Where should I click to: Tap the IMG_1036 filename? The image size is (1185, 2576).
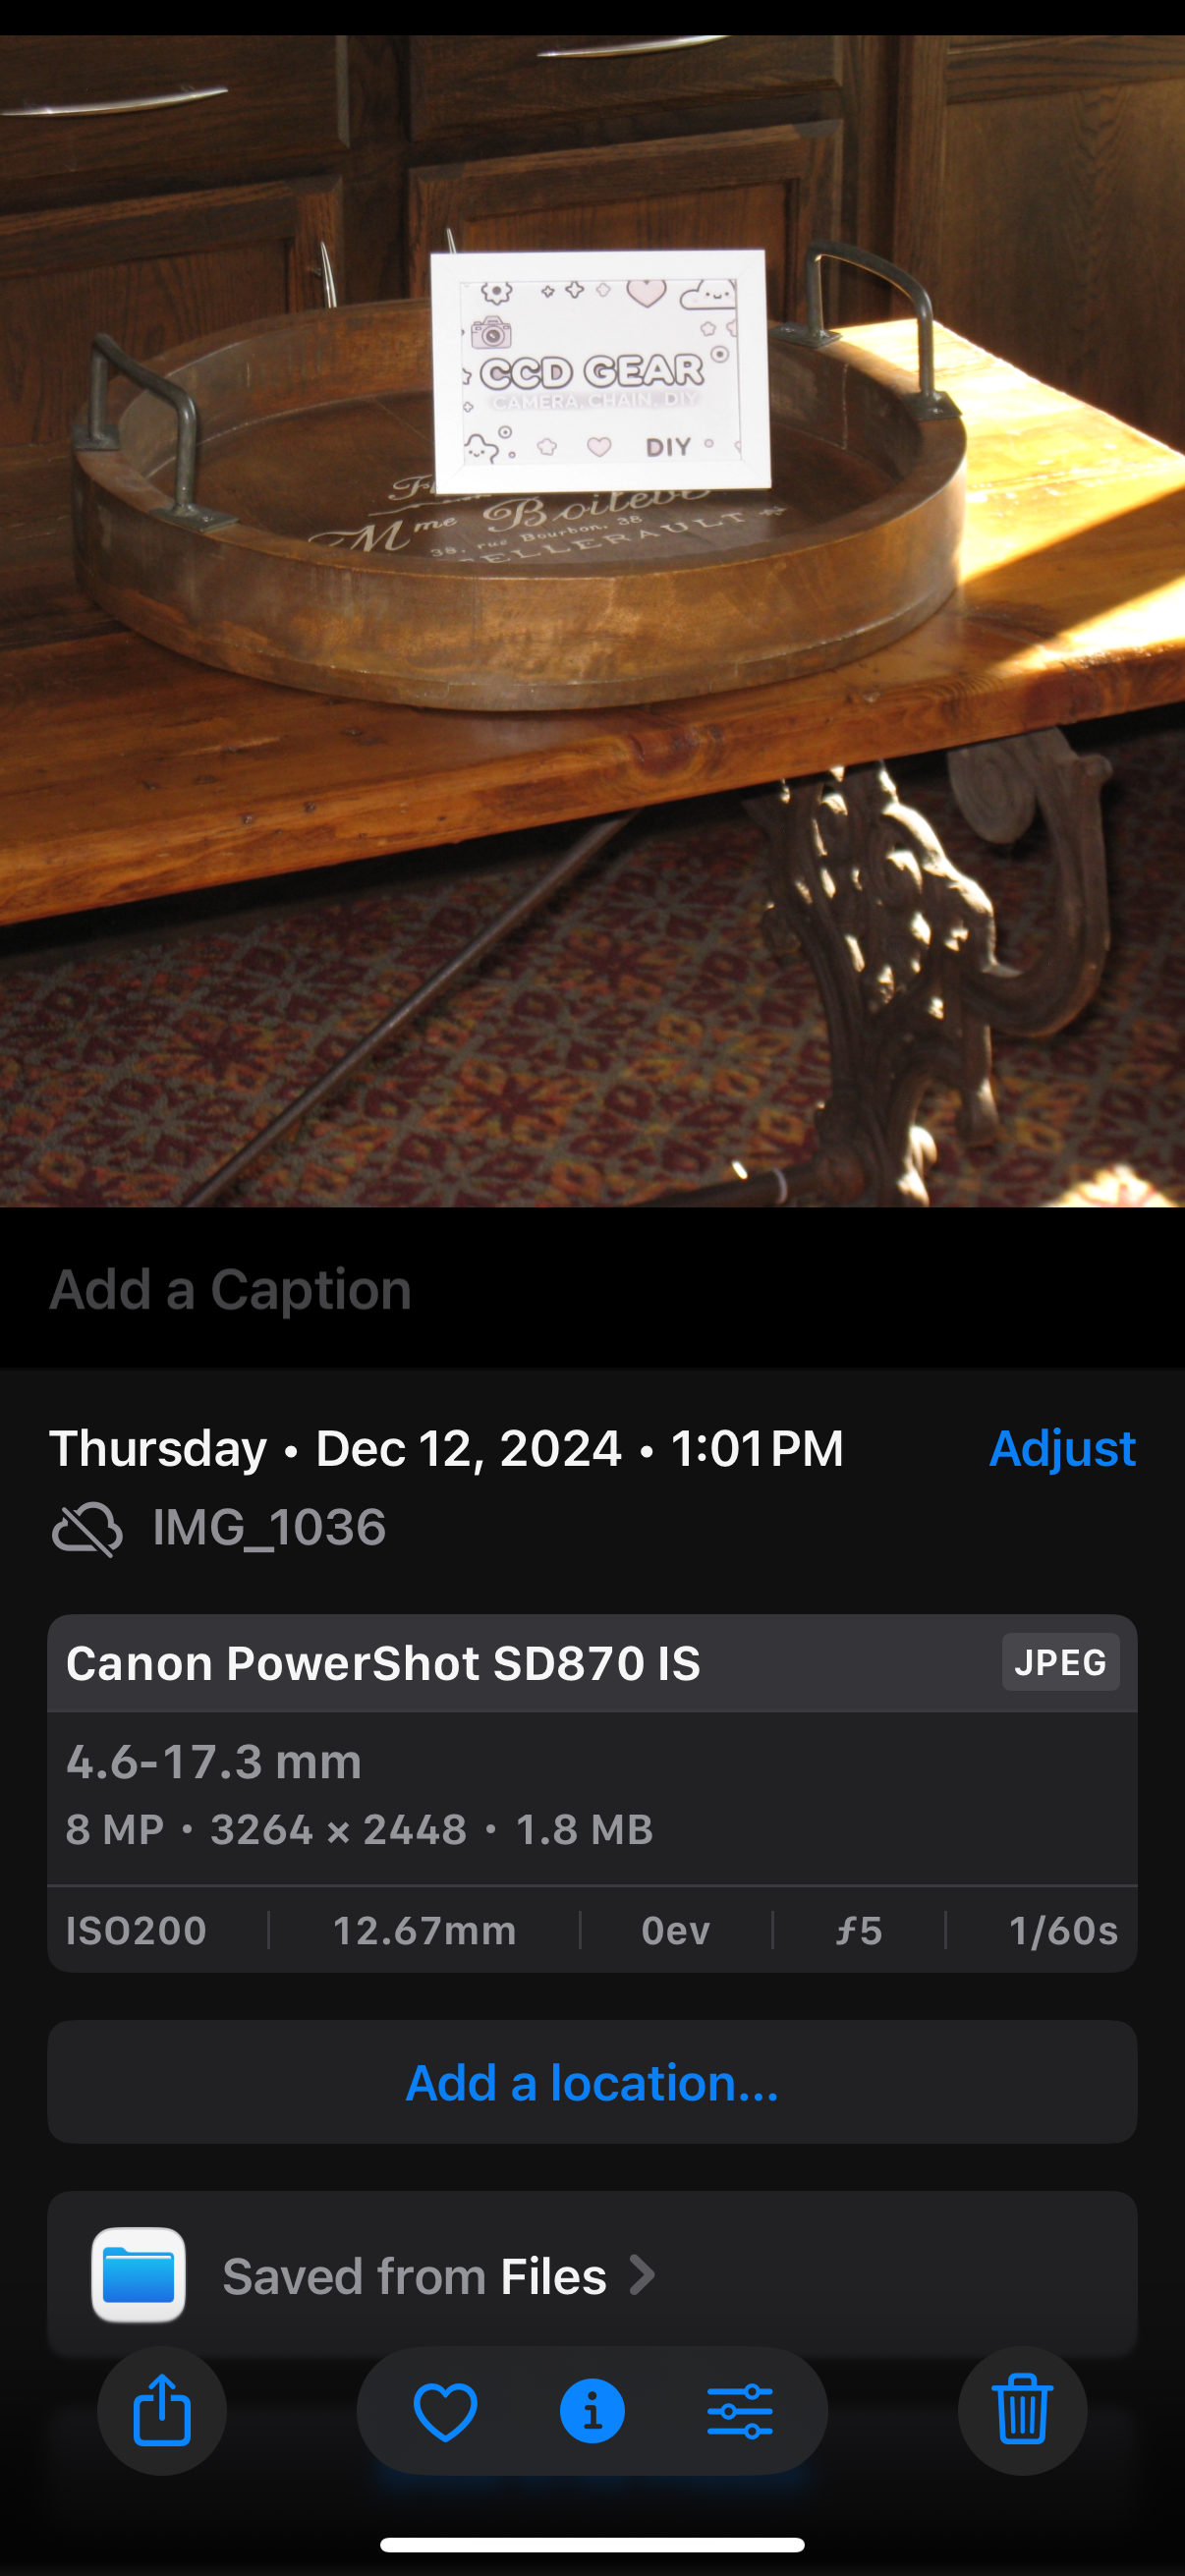click(x=269, y=1528)
